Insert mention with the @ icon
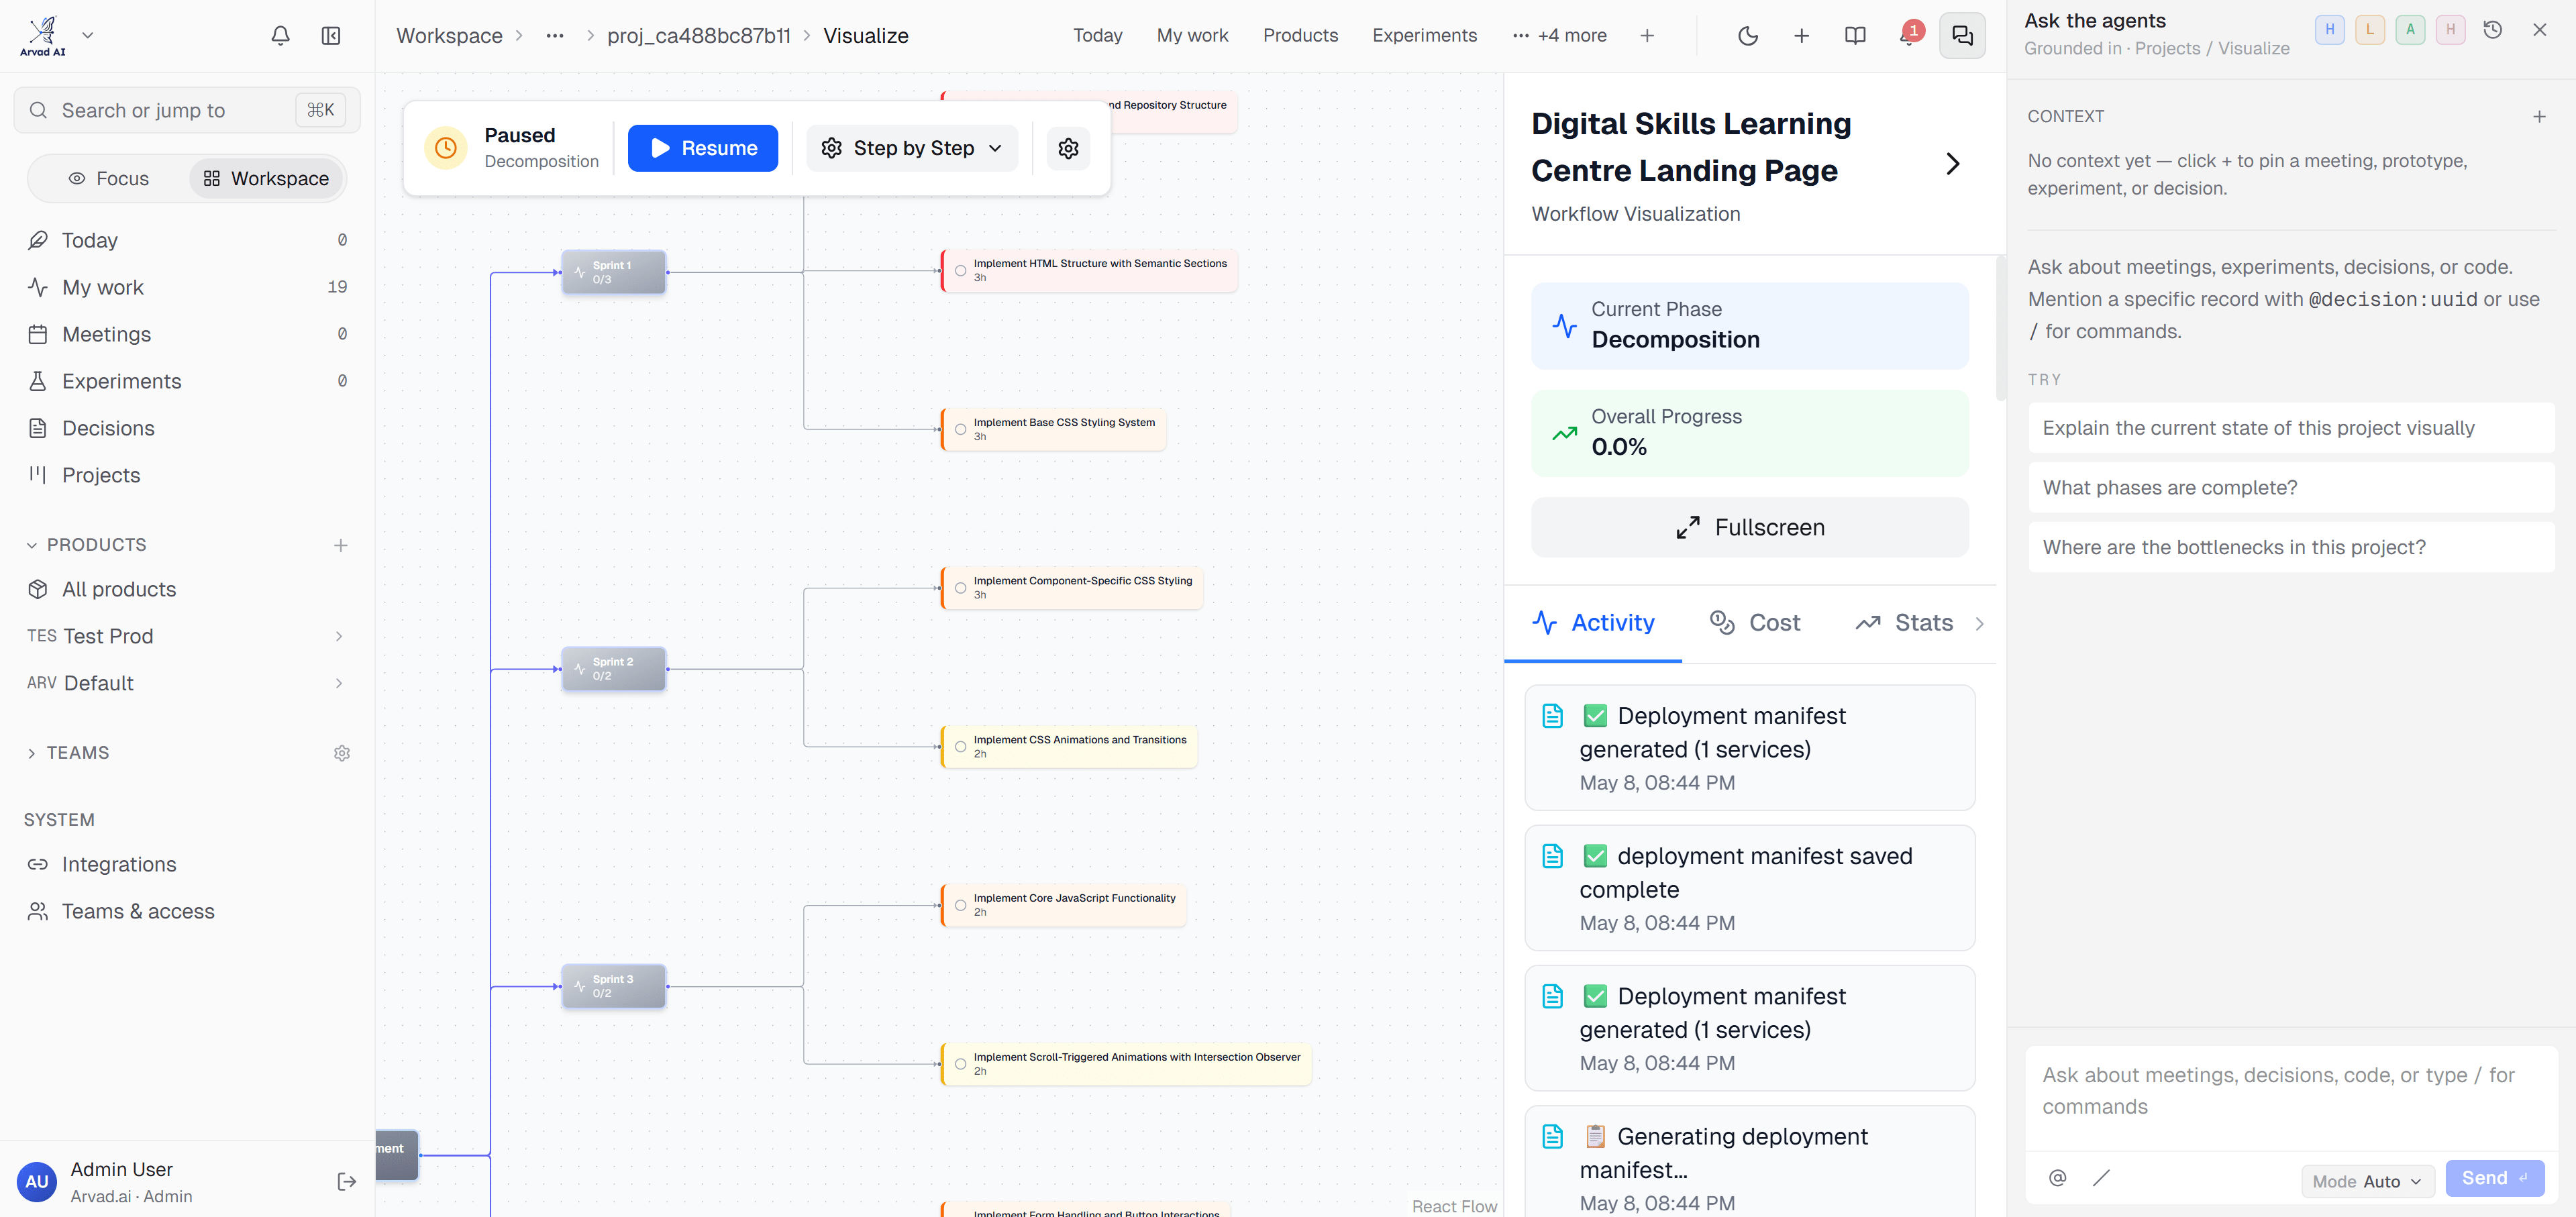The image size is (2576, 1217). pyautogui.click(x=2057, y=1178)
